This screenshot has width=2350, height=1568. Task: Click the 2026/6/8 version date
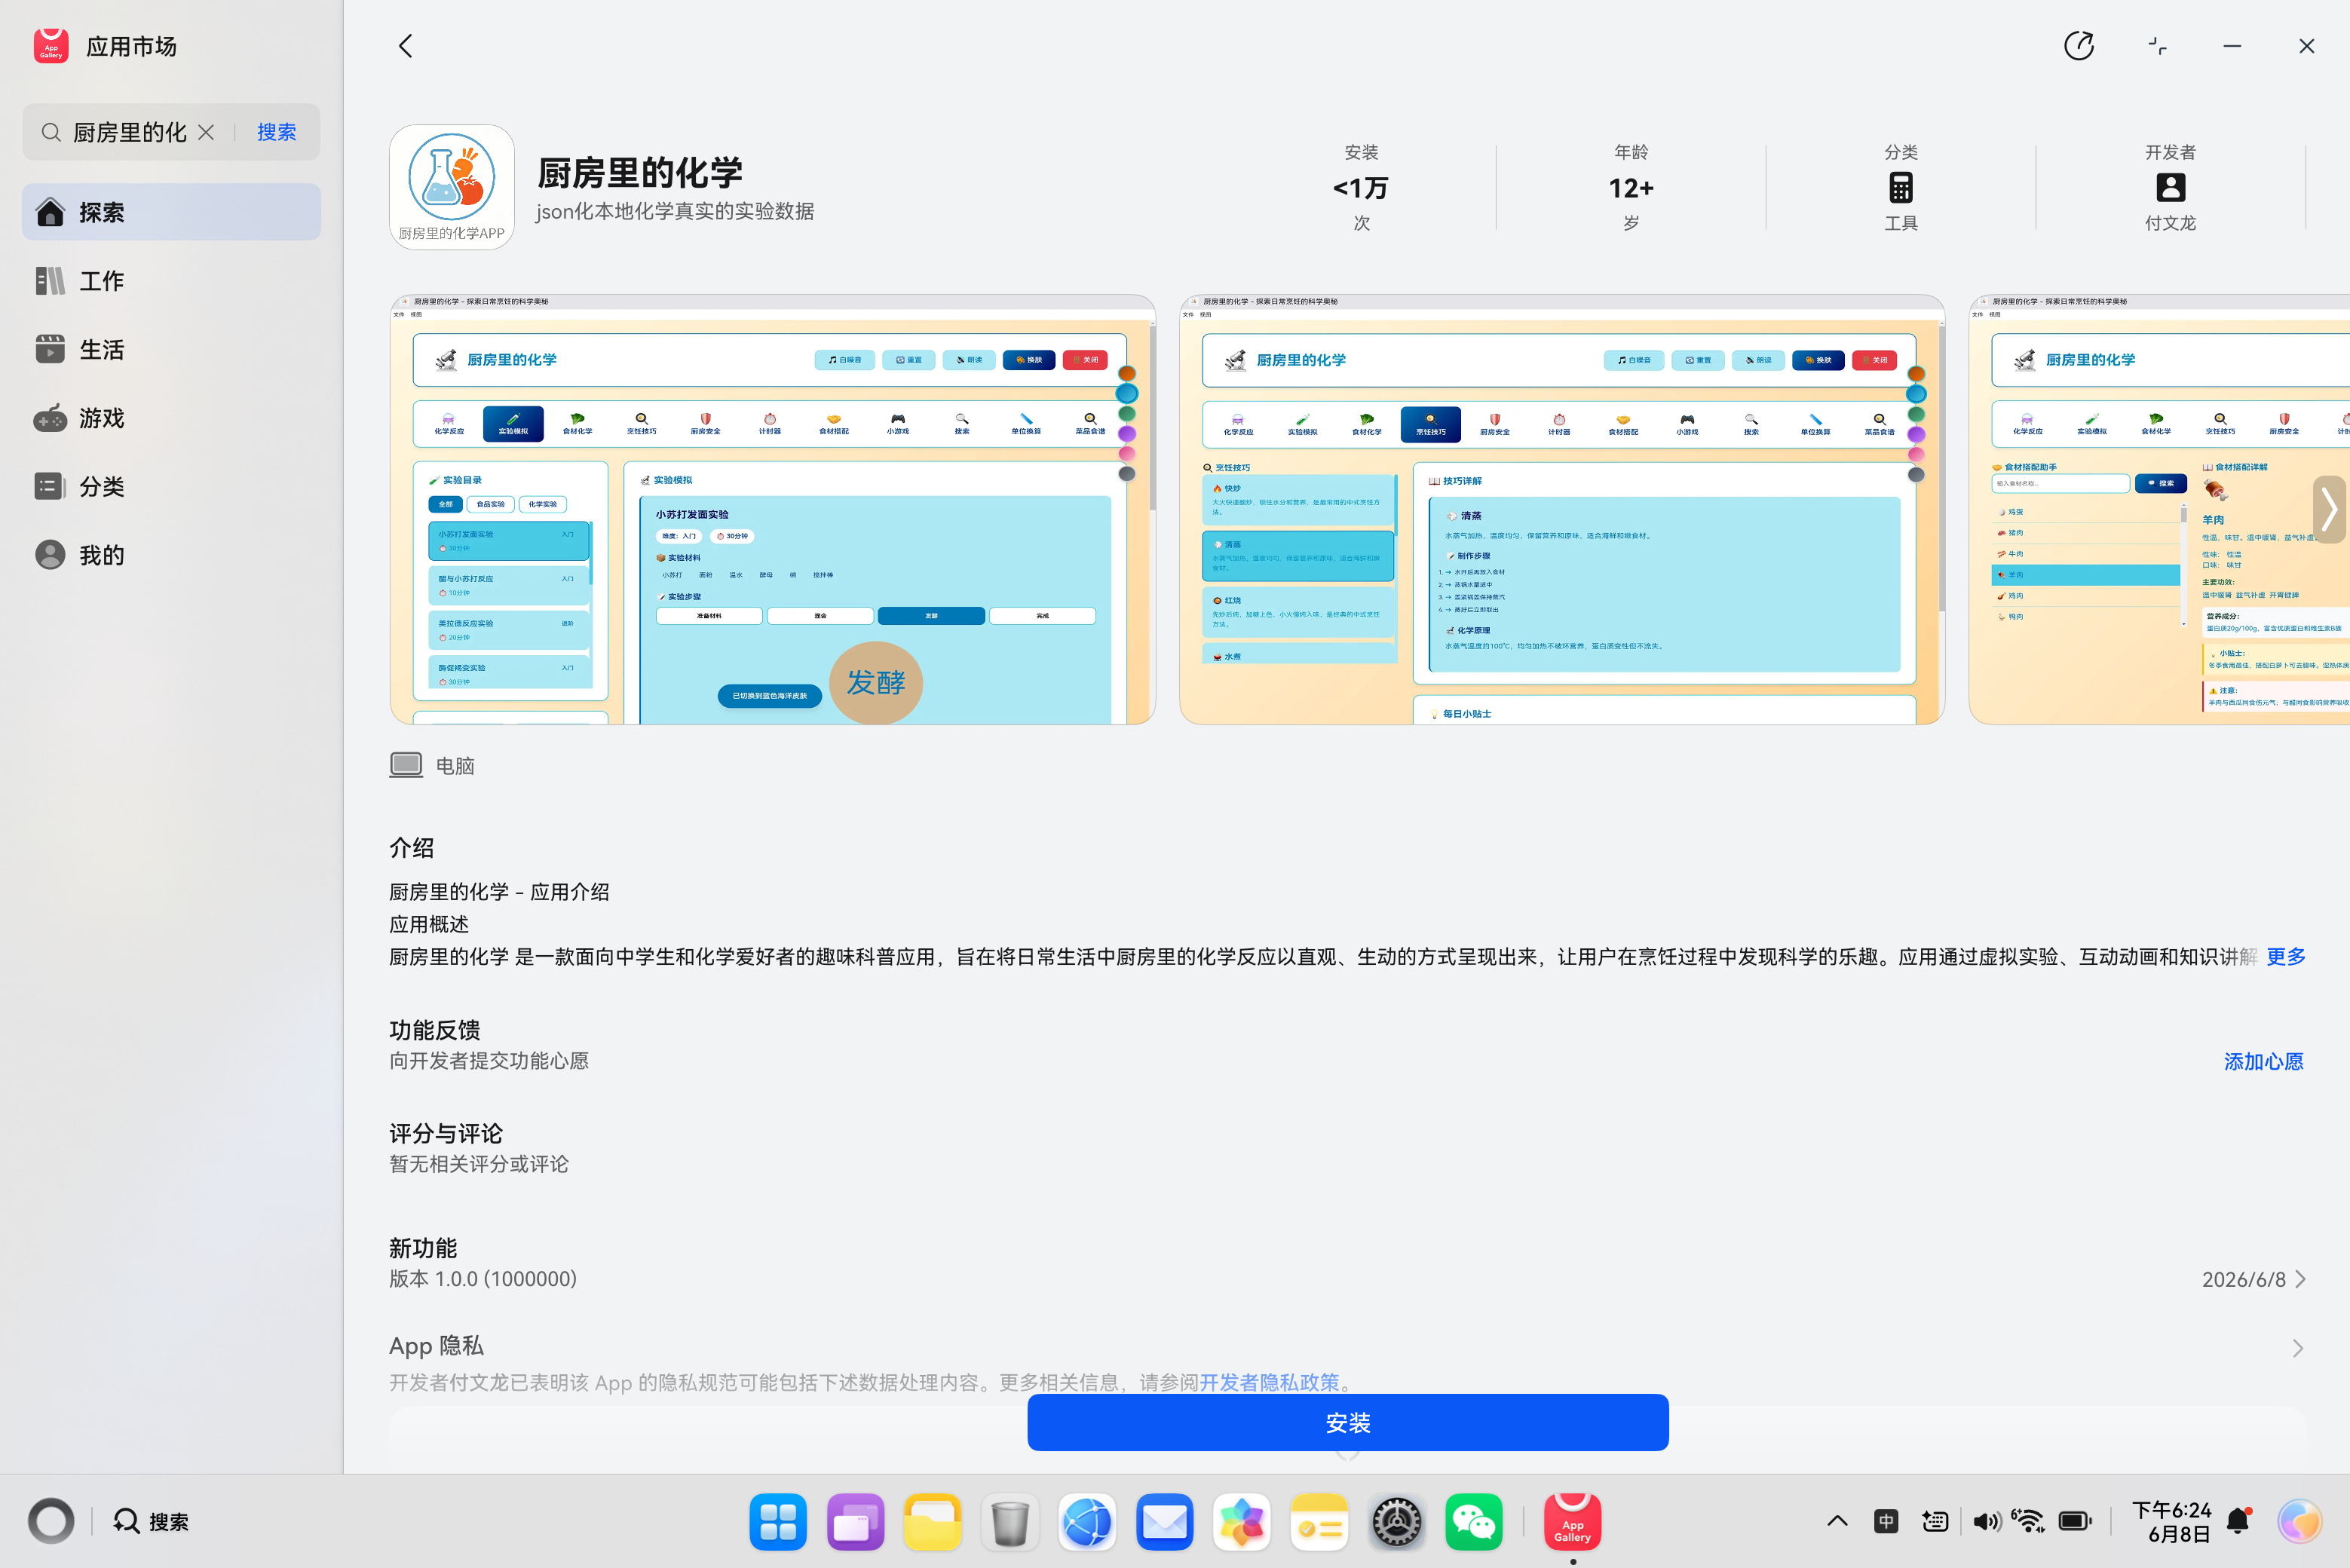pos(2243,1279)
